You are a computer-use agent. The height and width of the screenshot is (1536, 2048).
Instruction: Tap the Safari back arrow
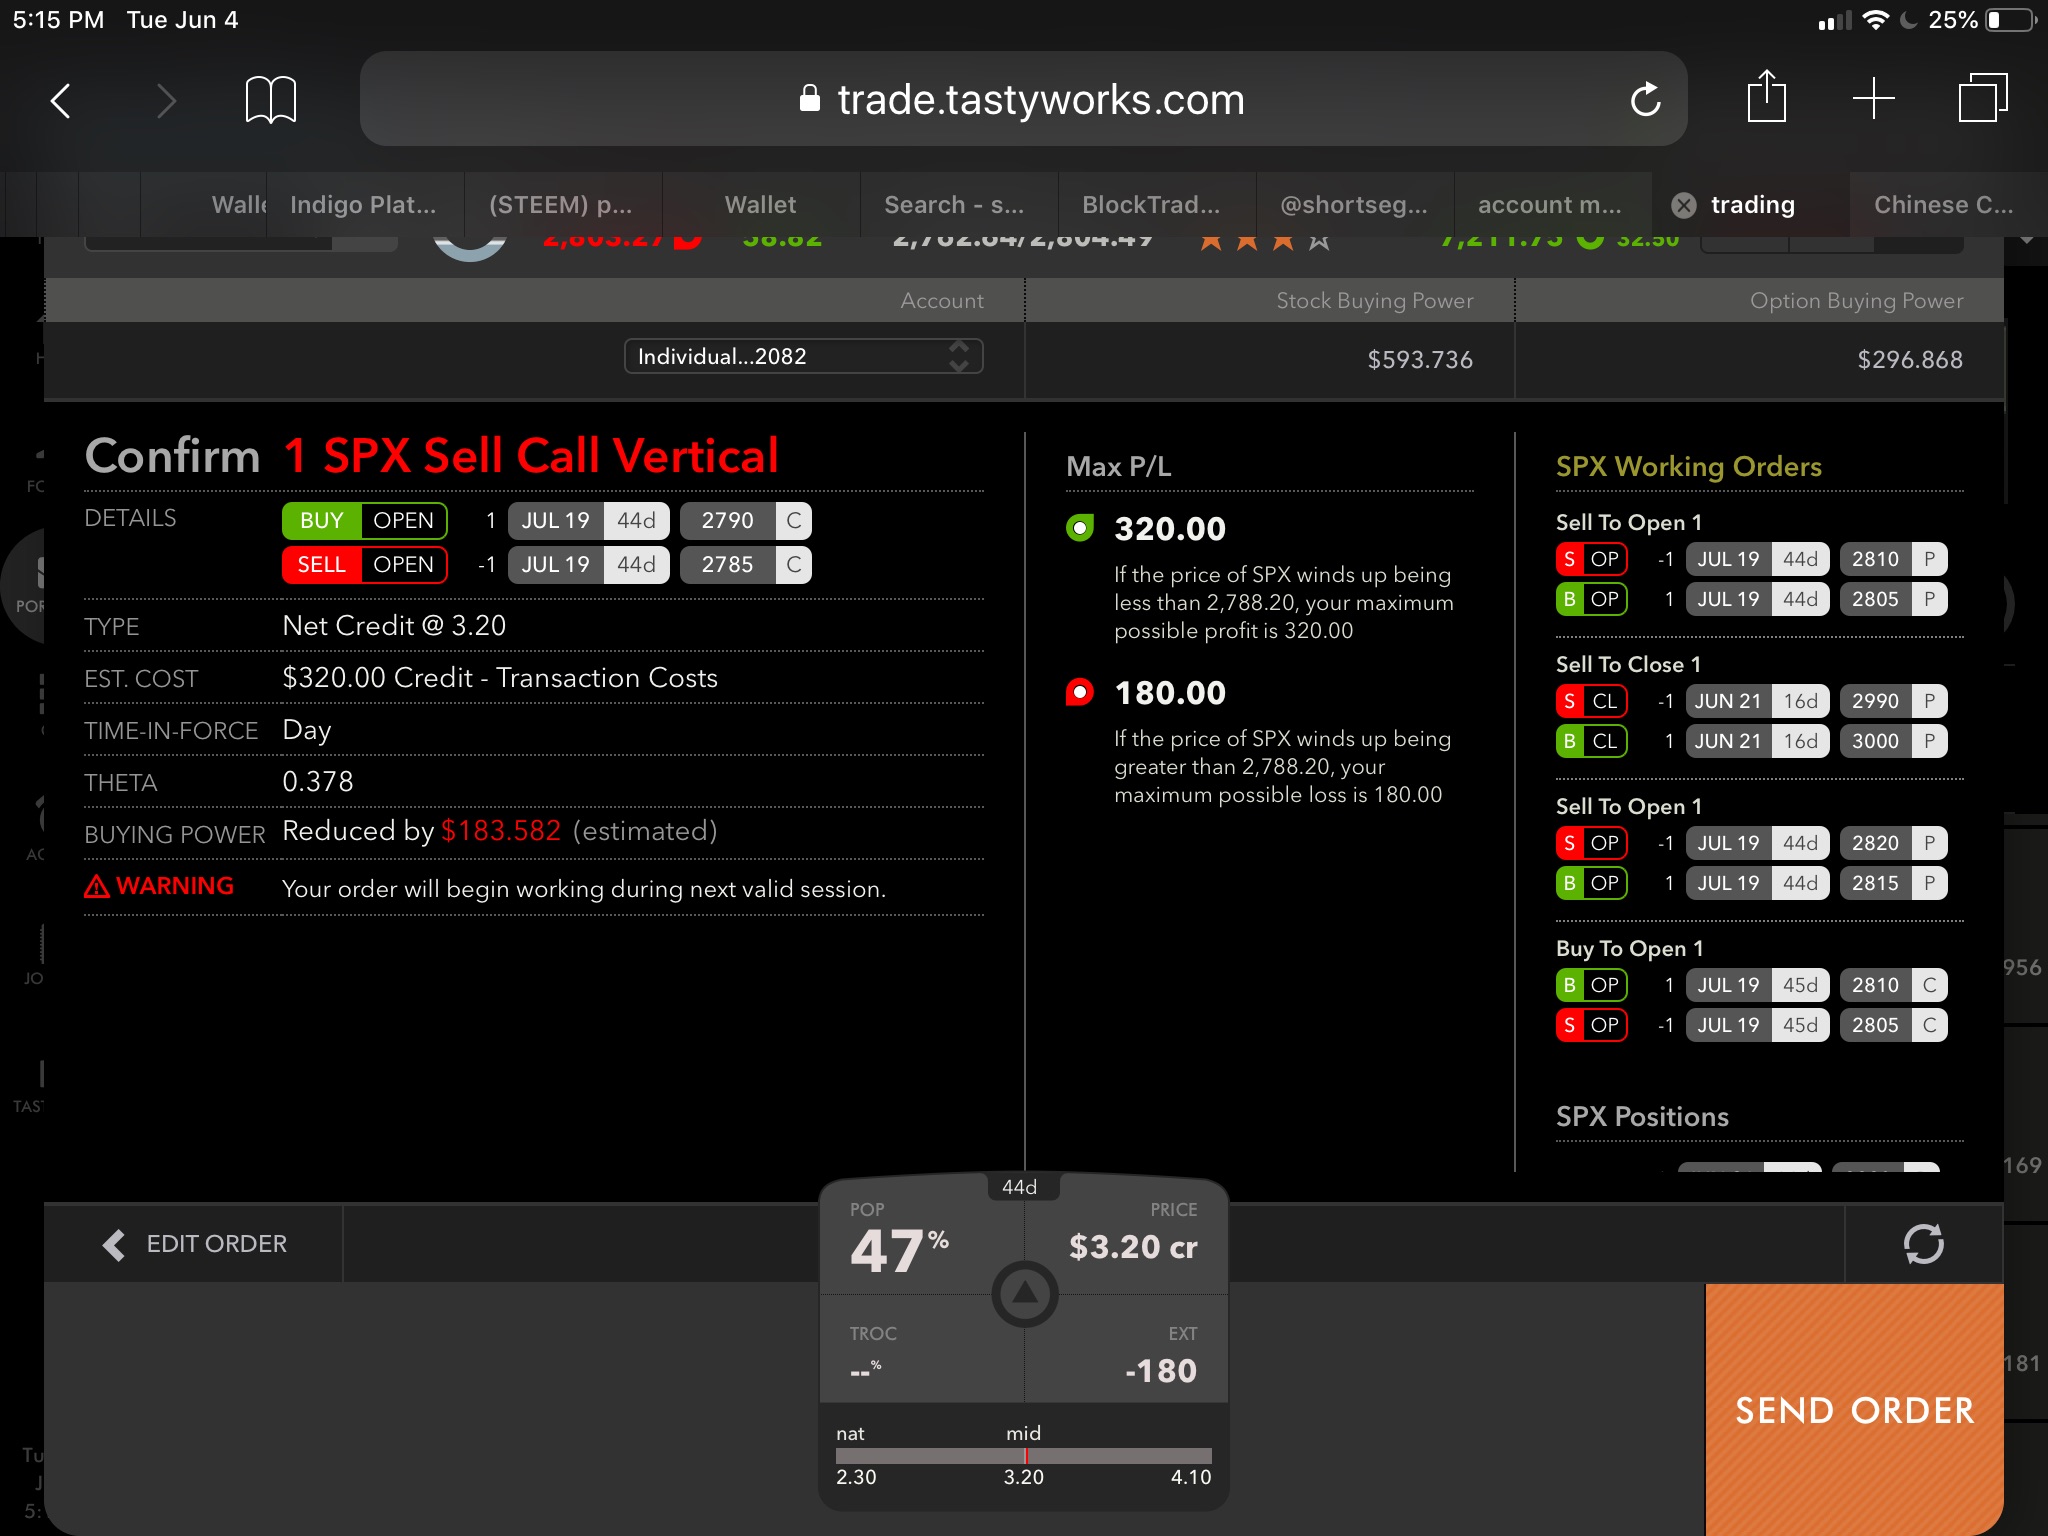(62, 100)
